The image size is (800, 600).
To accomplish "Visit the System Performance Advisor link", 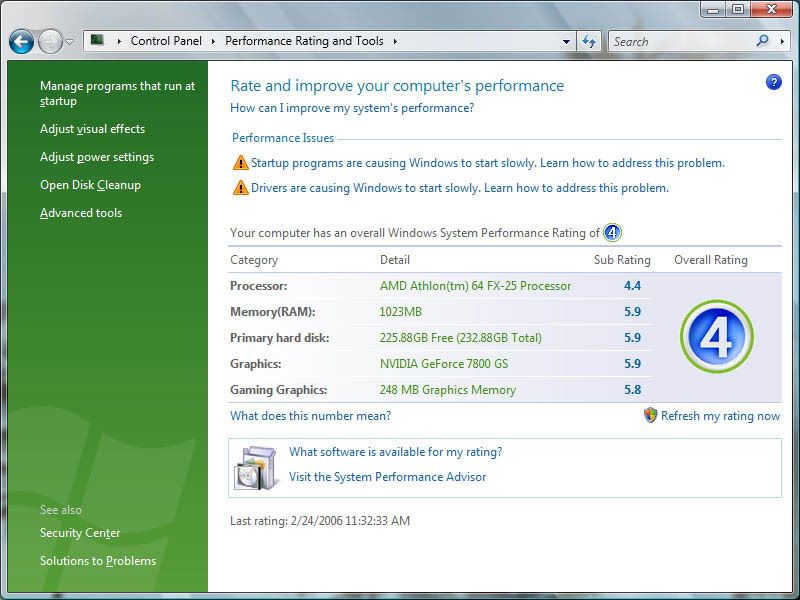I will 387,477.
